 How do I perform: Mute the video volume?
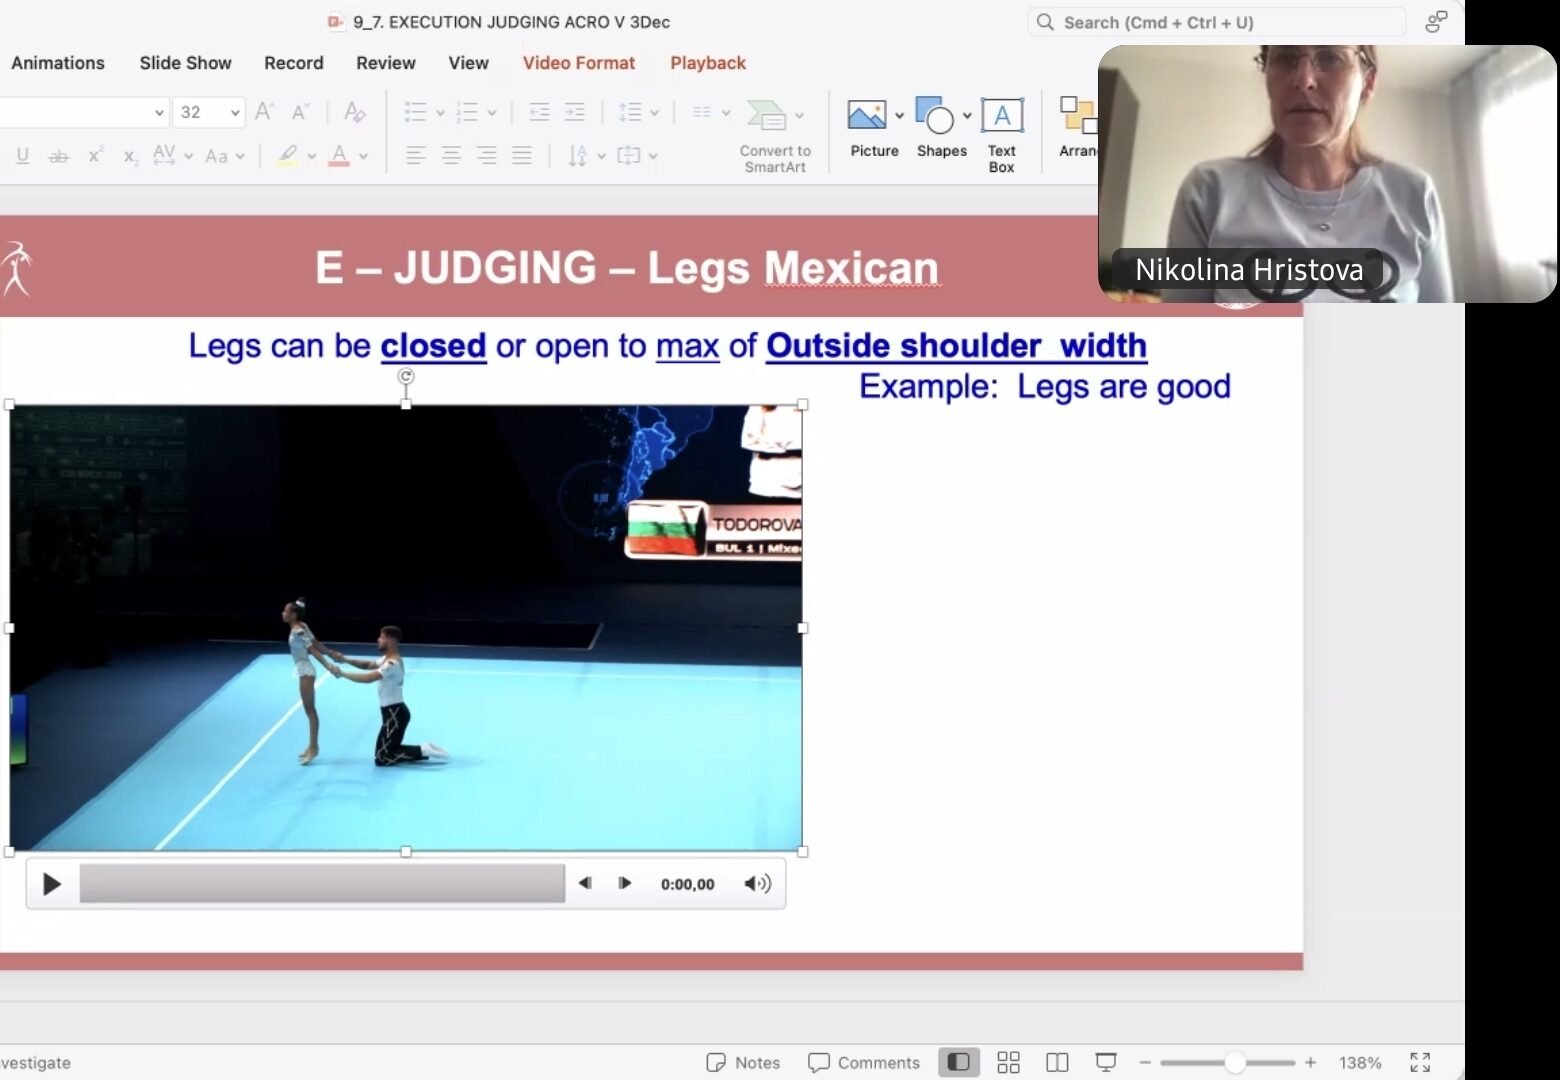click(757, 884)
